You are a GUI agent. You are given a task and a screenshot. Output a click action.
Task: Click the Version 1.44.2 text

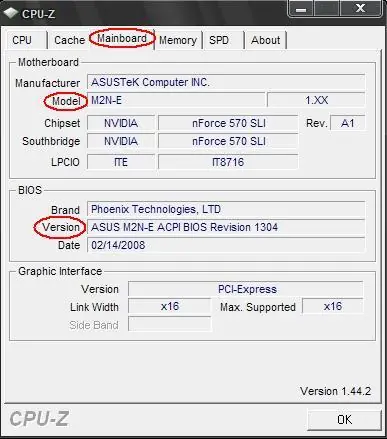point(336,391)
